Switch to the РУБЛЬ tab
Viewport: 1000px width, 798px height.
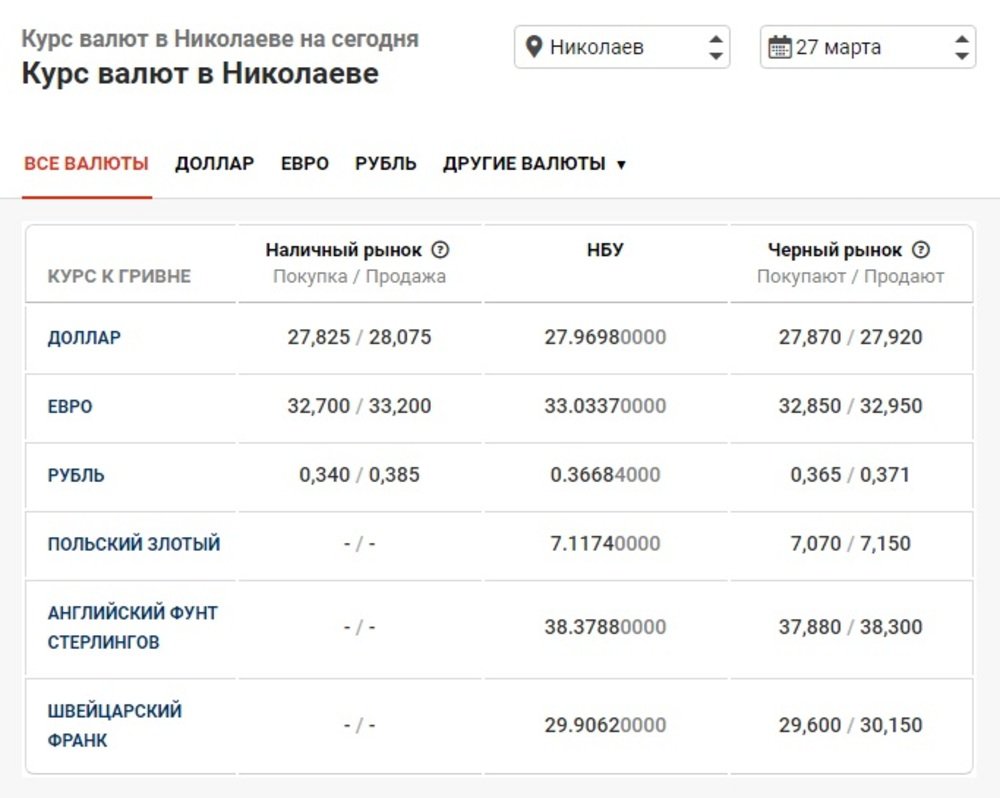[x=386, y=164]
